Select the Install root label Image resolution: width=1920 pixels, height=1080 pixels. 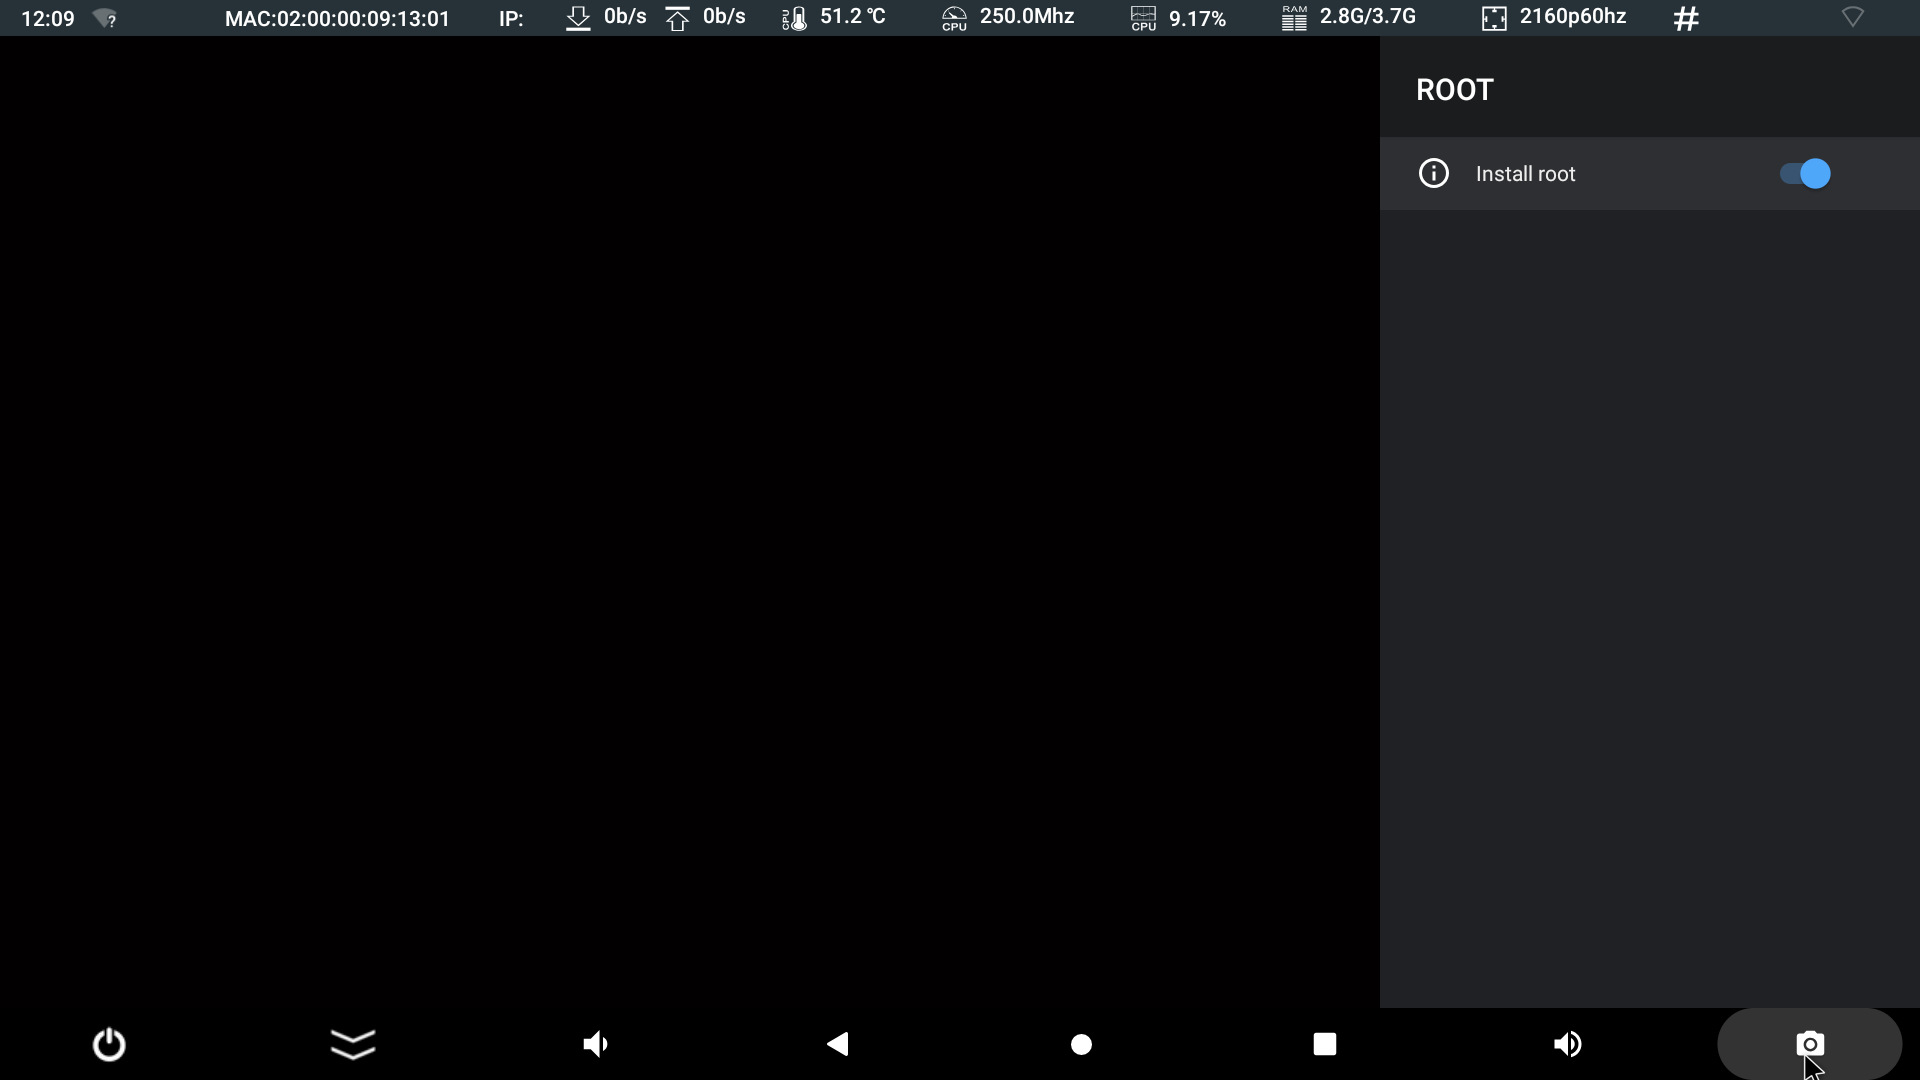[1525, 174]
